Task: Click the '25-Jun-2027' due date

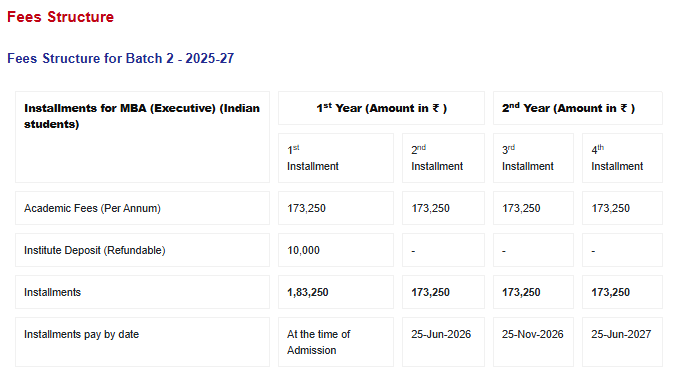Action: click(x=621, y=334)
